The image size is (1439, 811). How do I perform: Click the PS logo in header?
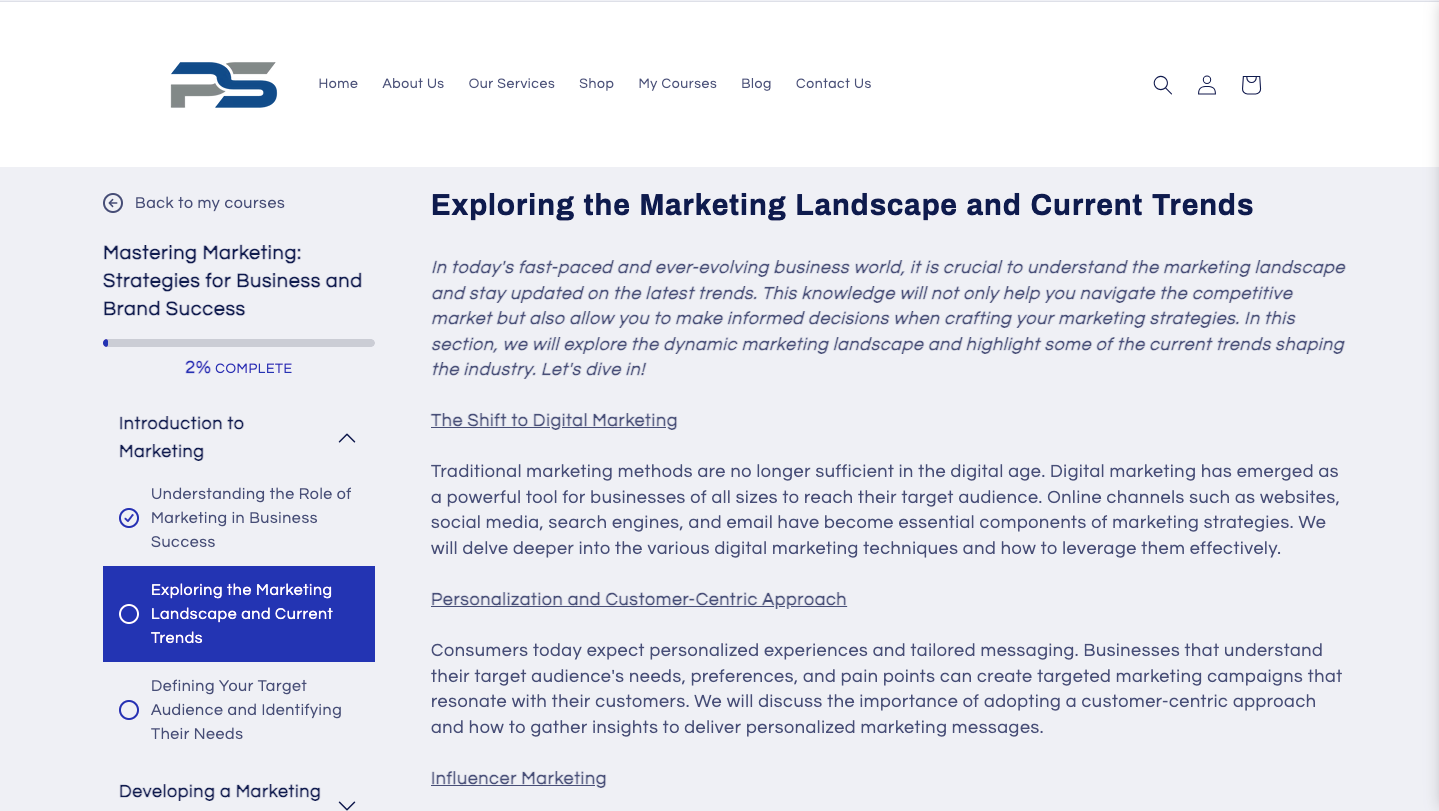223,85
